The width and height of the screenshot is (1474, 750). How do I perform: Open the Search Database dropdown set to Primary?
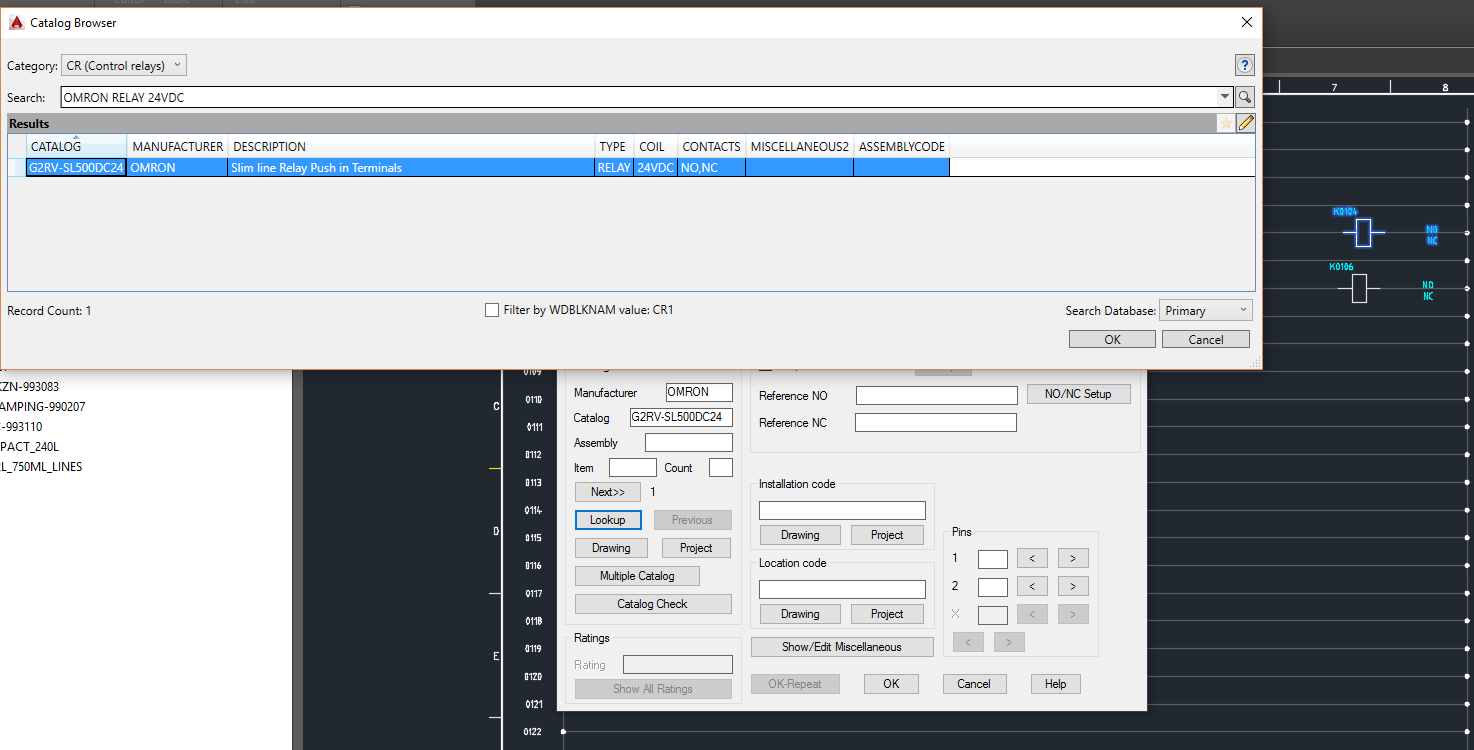[x=1206, y=311]
